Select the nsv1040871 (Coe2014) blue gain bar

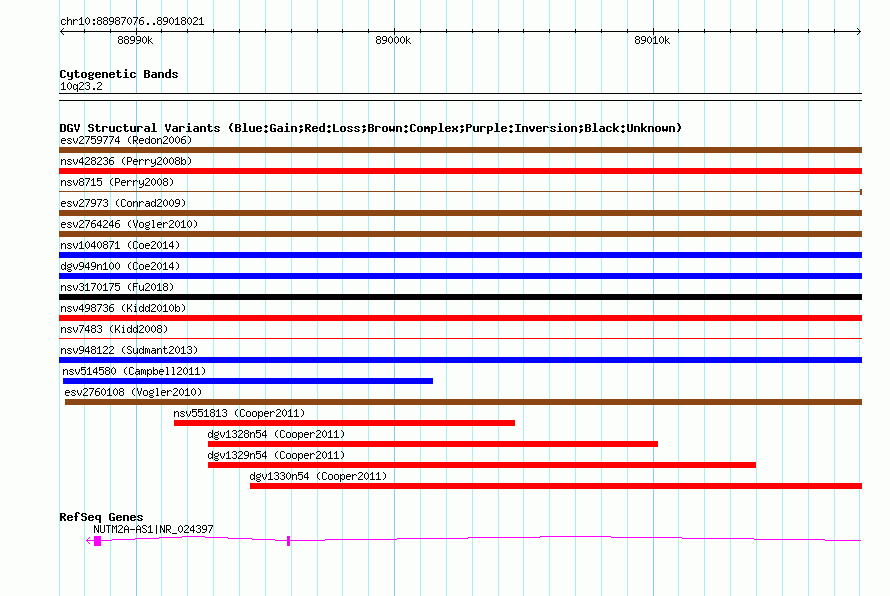coord(460,255)
